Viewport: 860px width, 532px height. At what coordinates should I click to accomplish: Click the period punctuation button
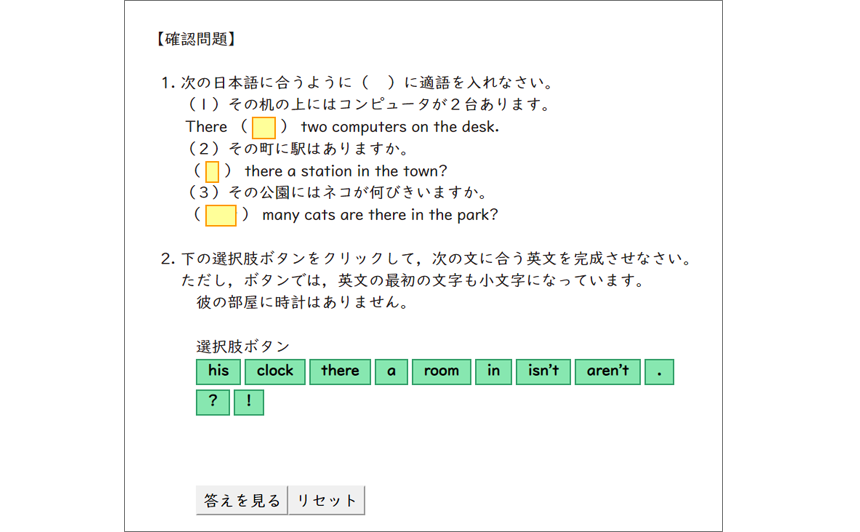[x=659, y=371]
